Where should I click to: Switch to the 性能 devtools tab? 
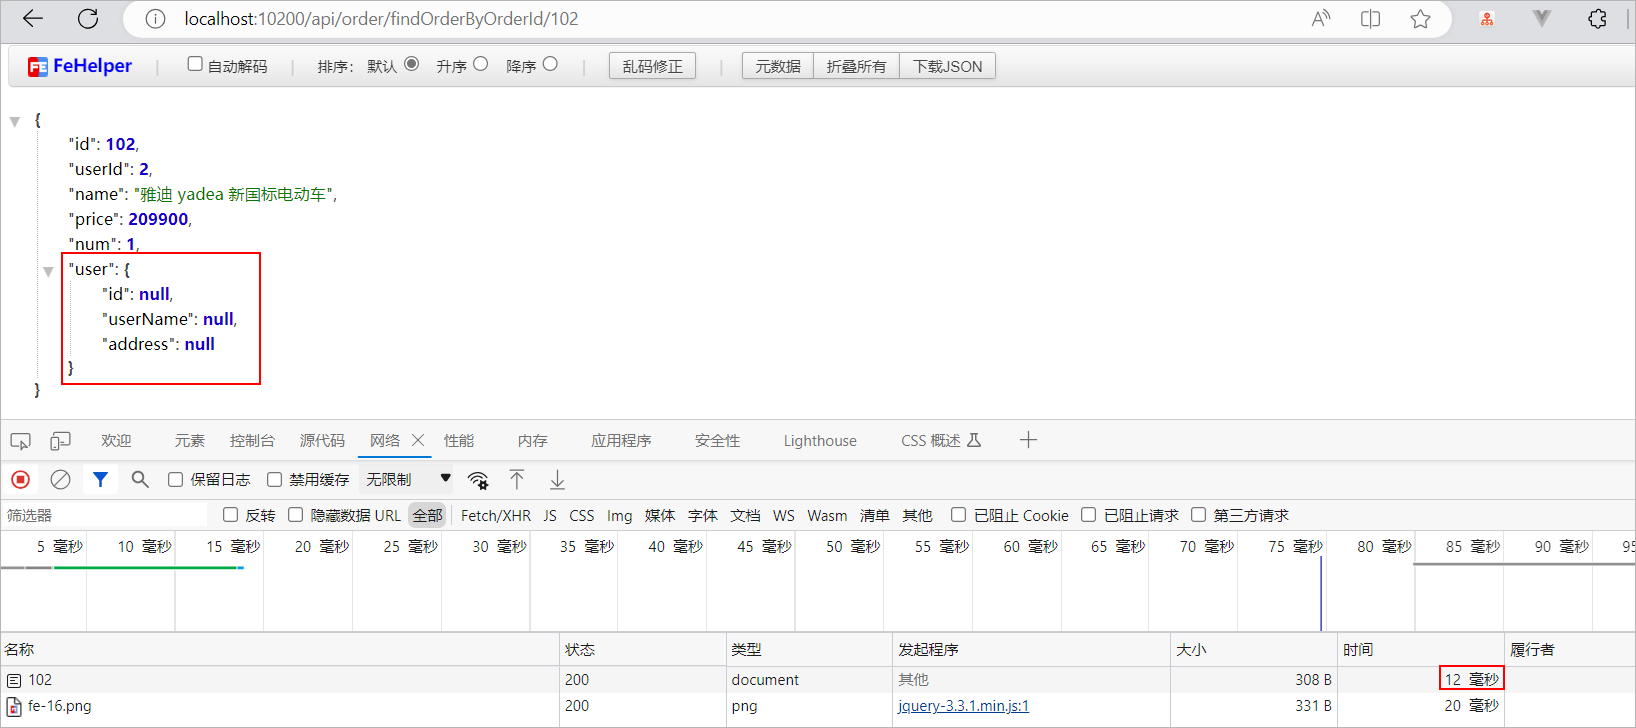(459, 441)
